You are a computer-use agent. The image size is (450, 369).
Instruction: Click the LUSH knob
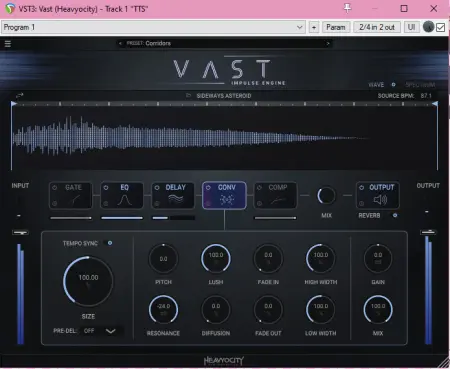click(x=216, y=259)
